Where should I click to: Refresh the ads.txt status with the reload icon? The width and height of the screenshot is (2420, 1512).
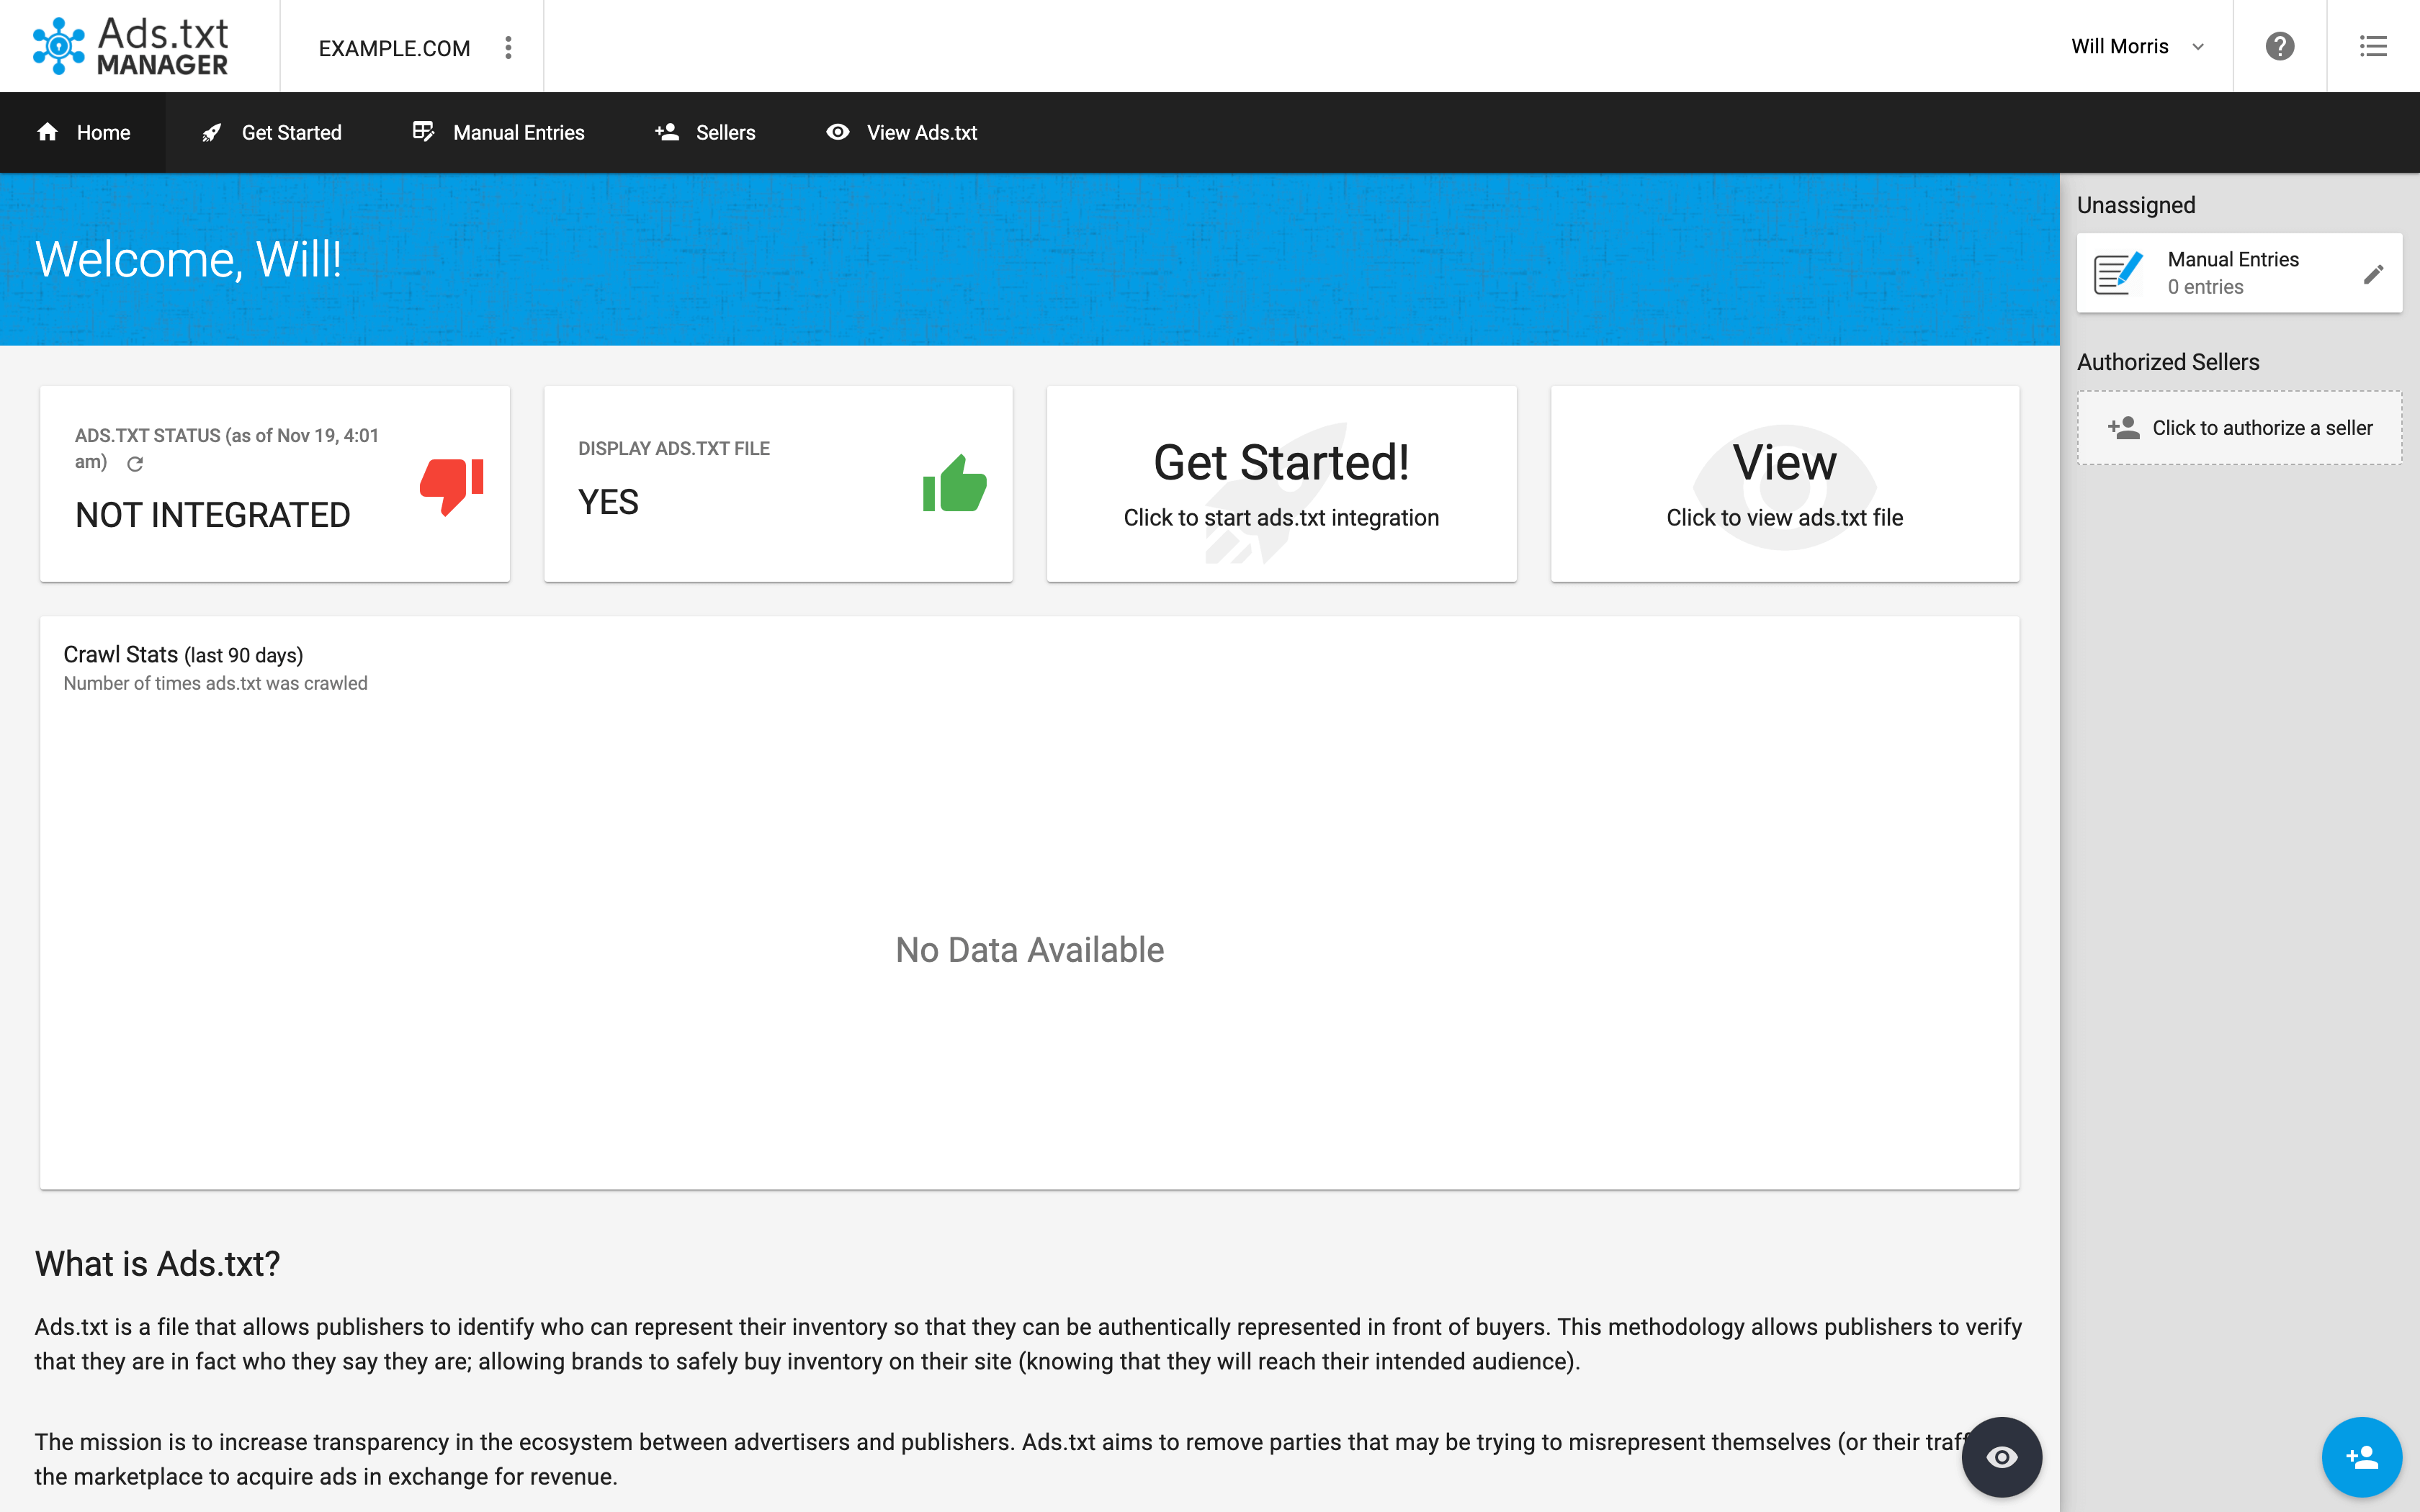pos(136,463)
